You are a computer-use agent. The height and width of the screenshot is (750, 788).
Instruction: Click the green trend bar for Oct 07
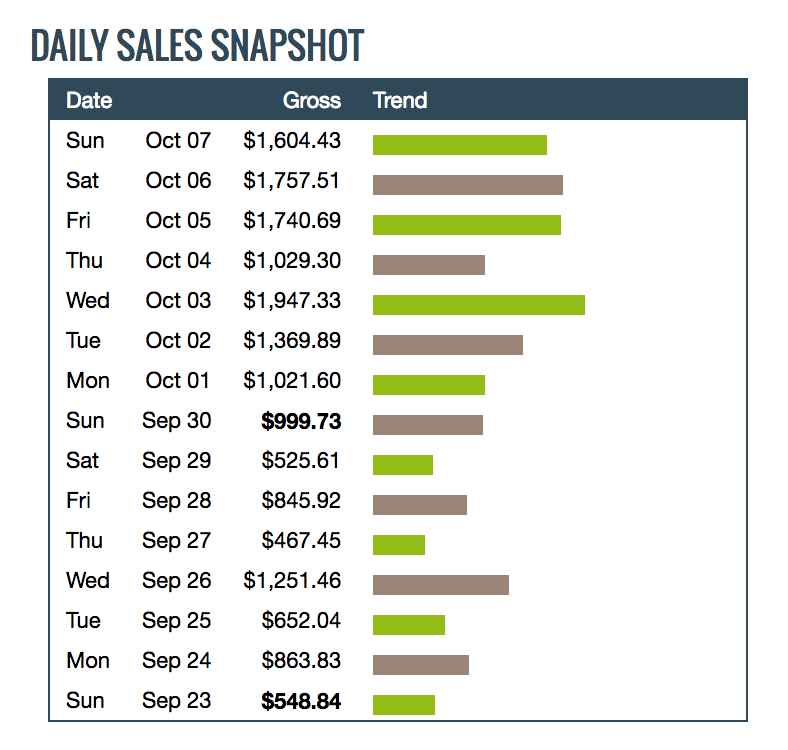click(459, 145)
